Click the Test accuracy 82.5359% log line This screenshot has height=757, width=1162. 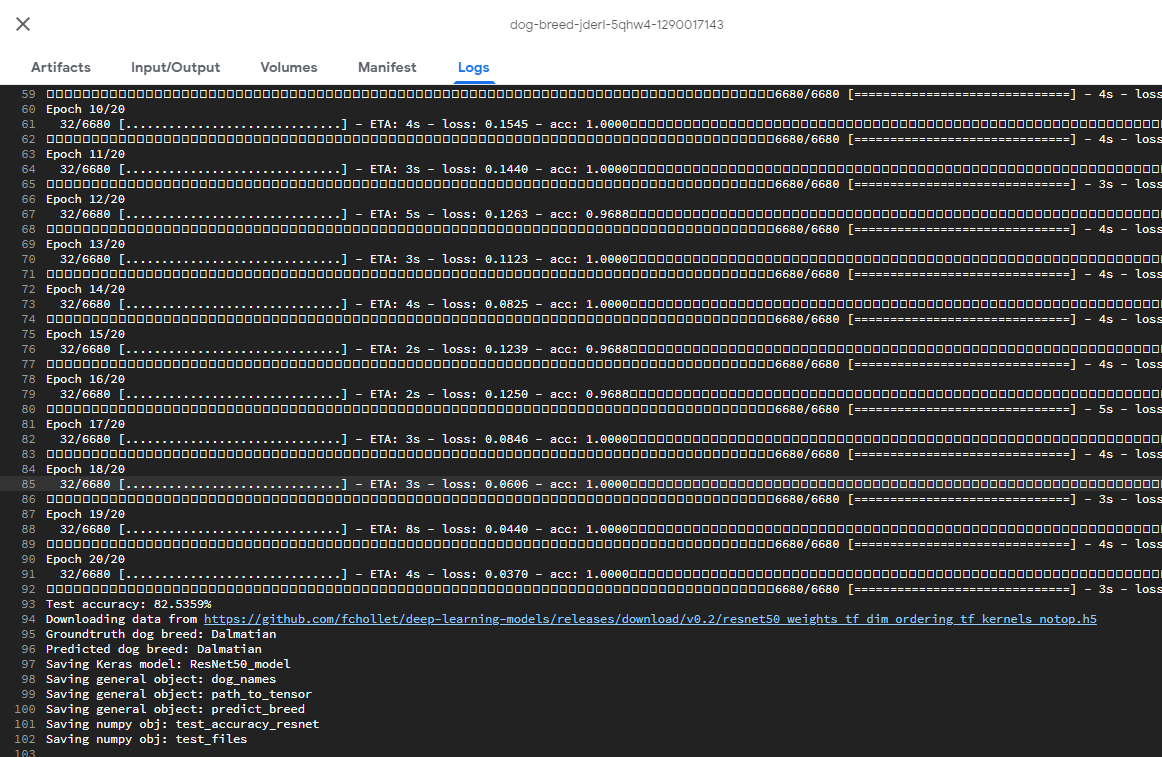(x=128, y=604)
